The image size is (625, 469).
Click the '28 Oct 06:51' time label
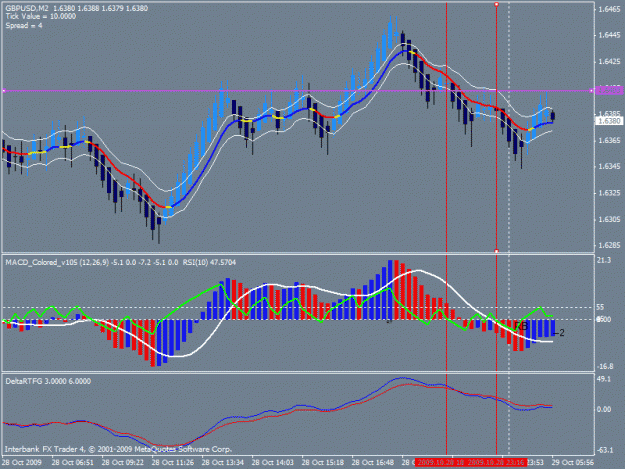(73, 463)
